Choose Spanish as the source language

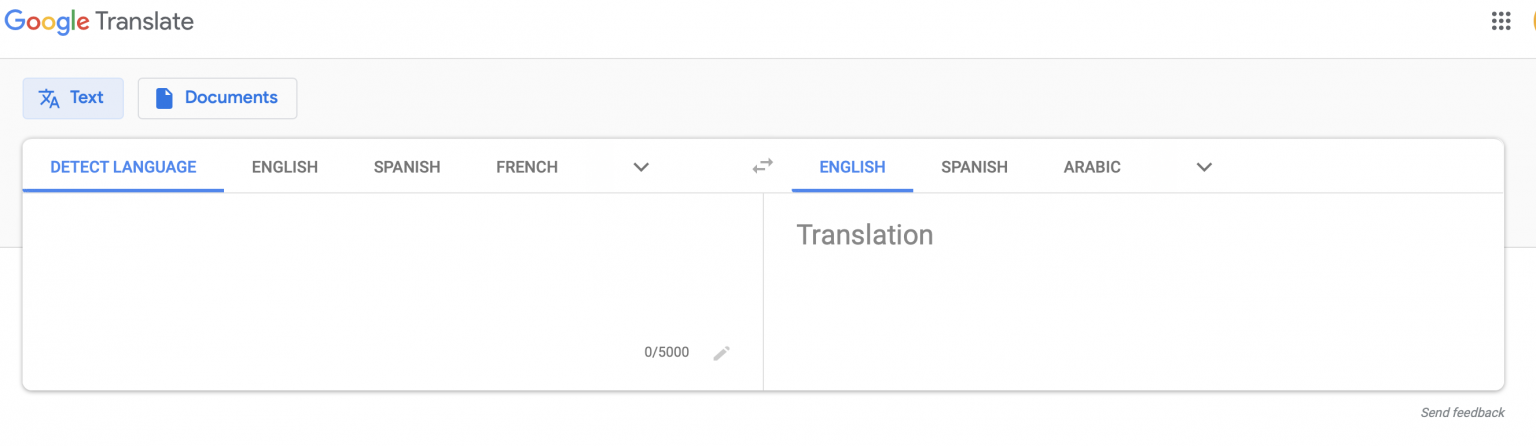pyautogui.click(x=407, y=167)
